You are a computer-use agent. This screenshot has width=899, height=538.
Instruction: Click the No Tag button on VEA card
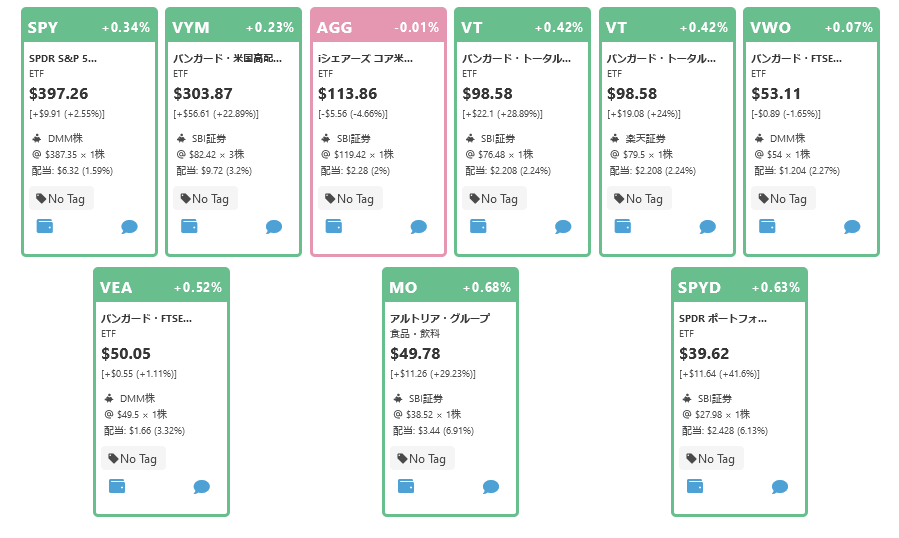pyautogui.click(x=133, y=458)
